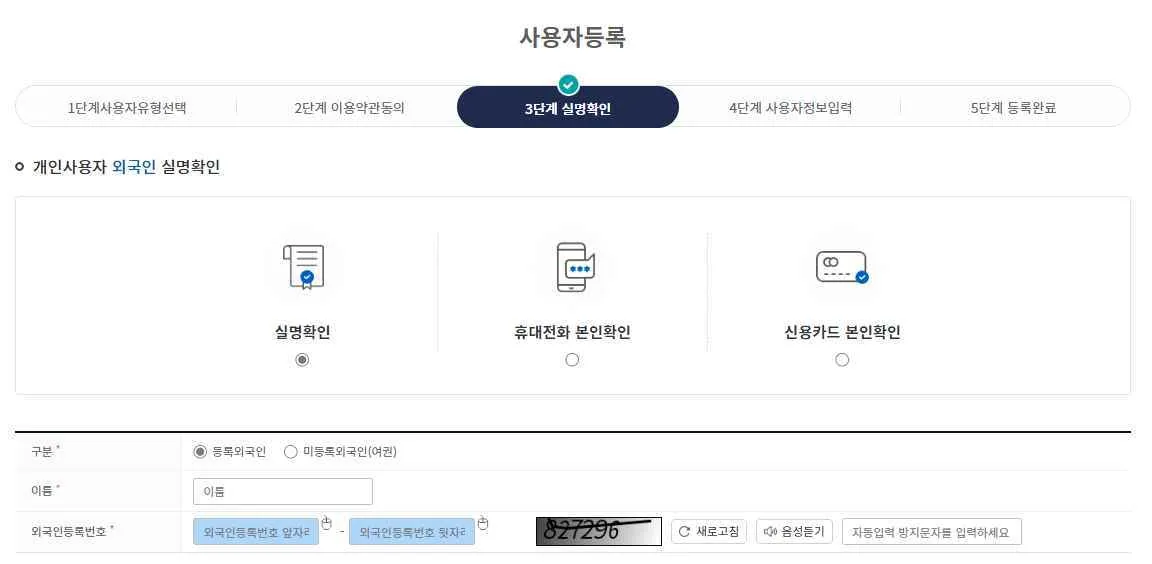Click the virtual keypad mouse icon after back number field
Screen dimensions: 1152x564
click(x=483, y=524)
